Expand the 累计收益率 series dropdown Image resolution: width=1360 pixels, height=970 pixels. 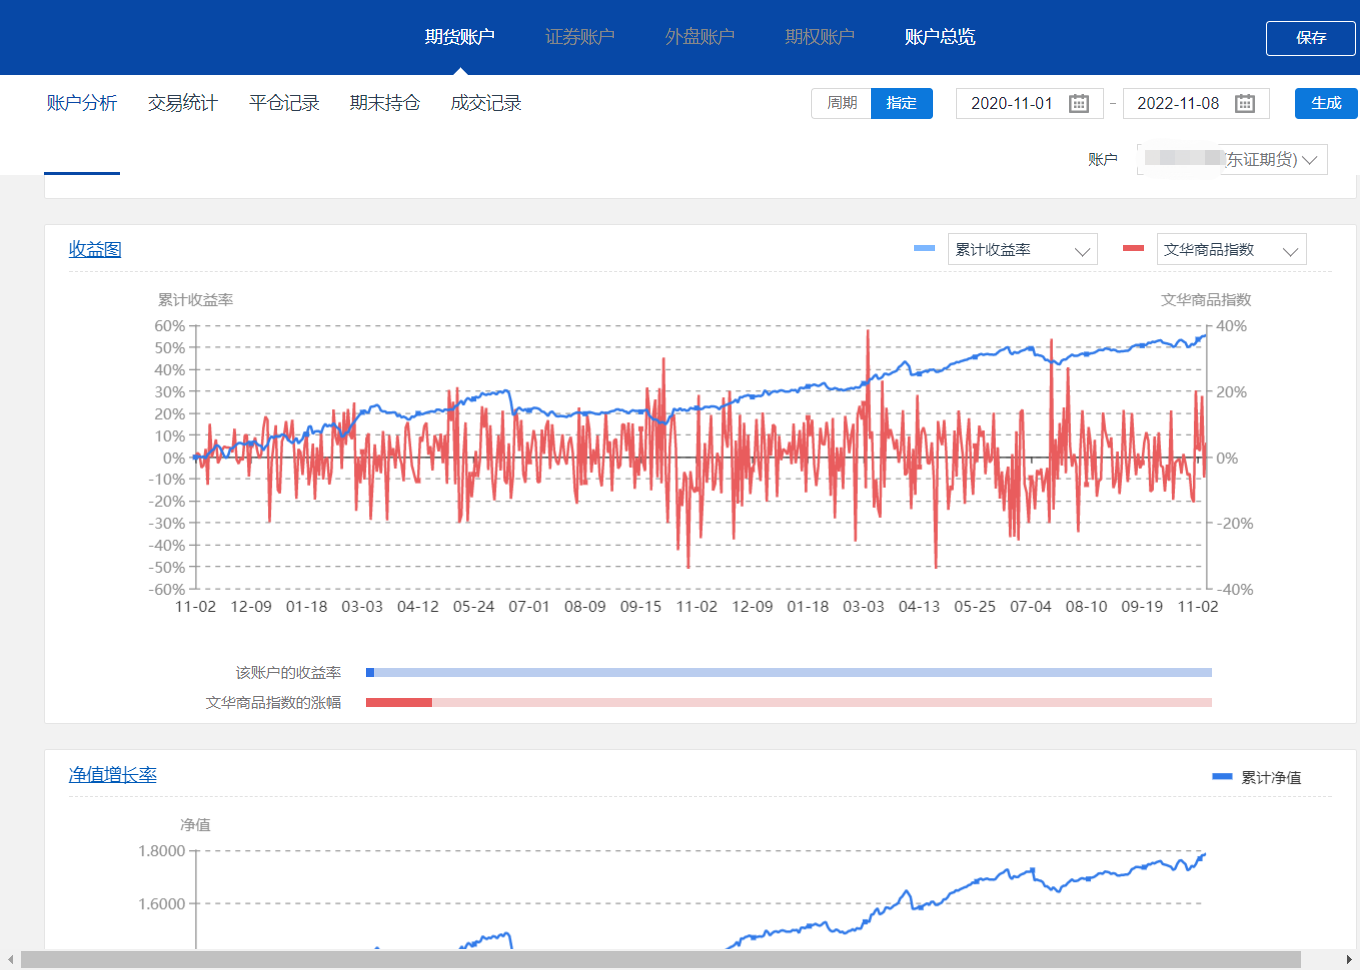coord(1022,249)
